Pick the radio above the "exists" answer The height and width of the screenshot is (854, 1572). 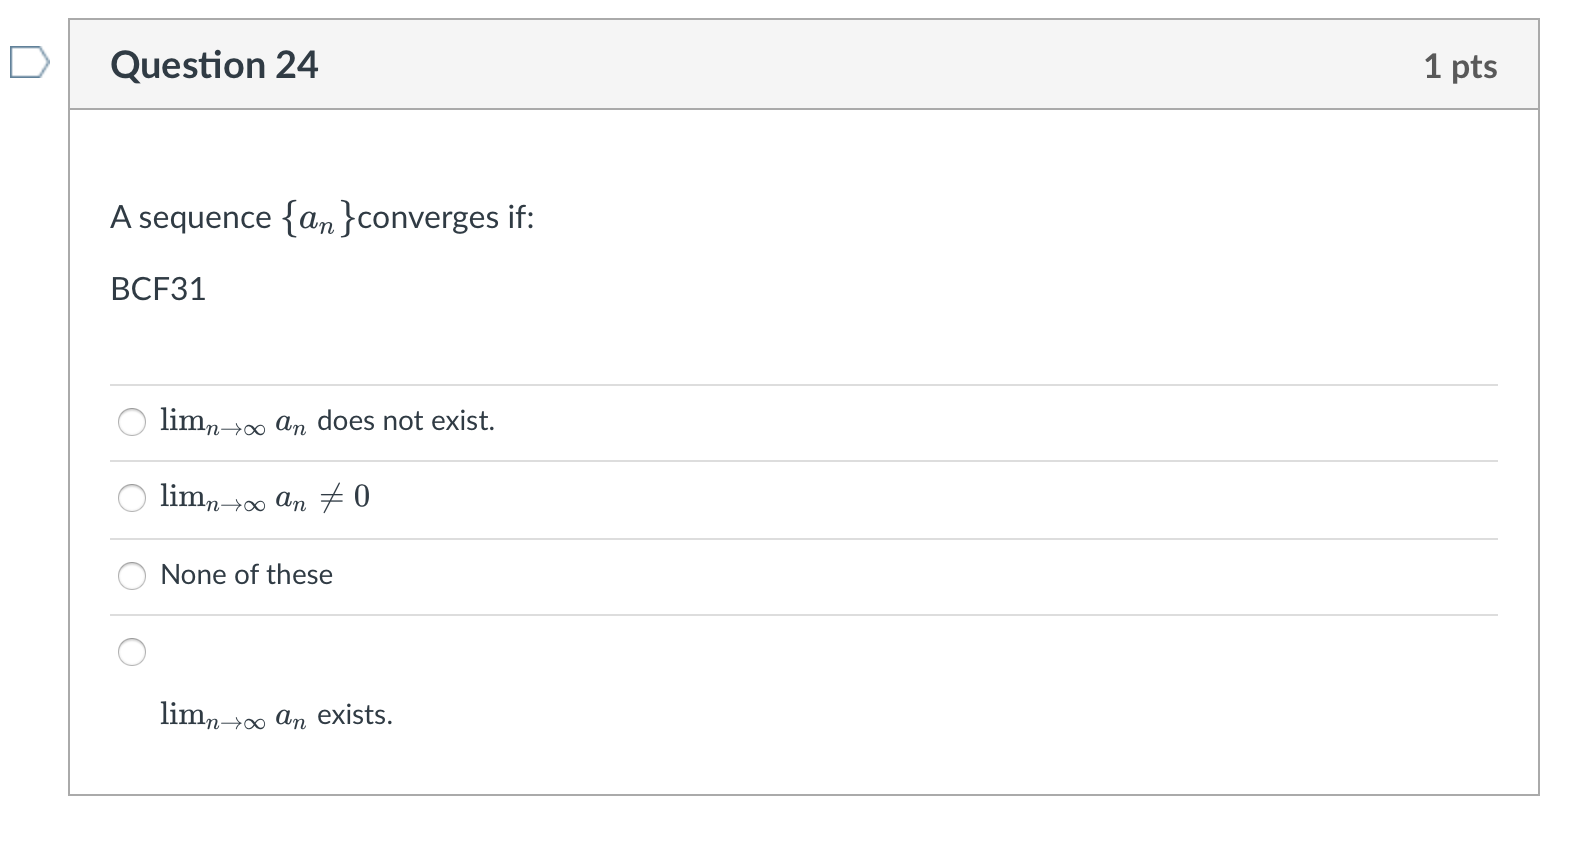[132, 652]
